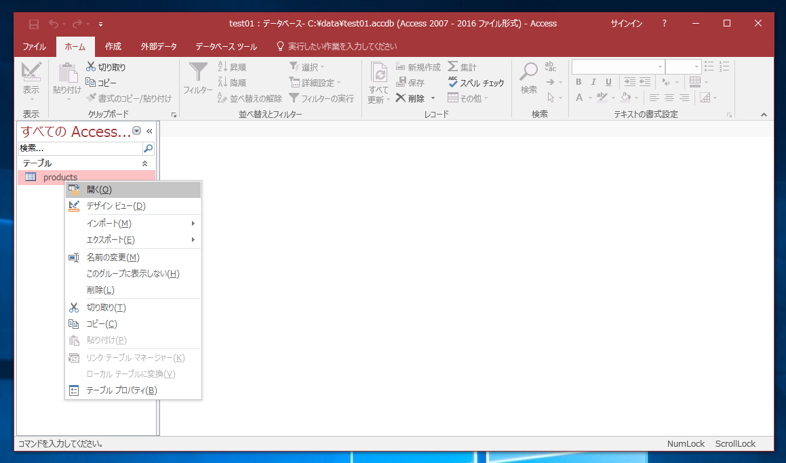Click the 表示 view button in the ribbon

click(31, 79)
